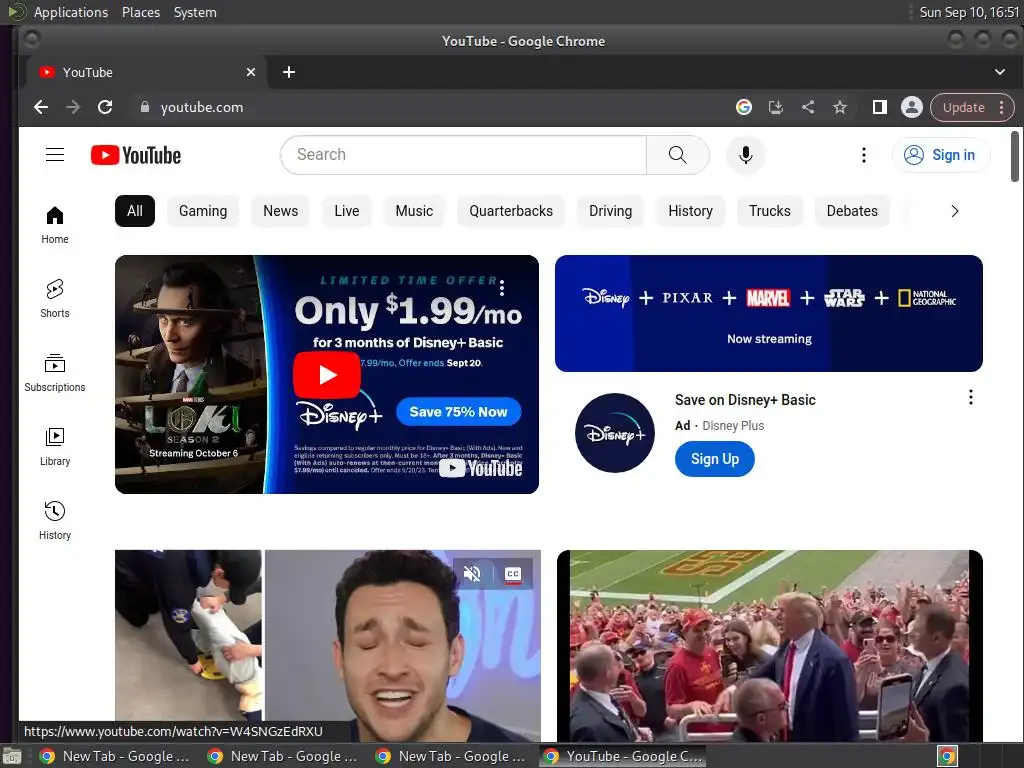Open a new browser tab
The image size is (1024, 768).
point(289,72)
